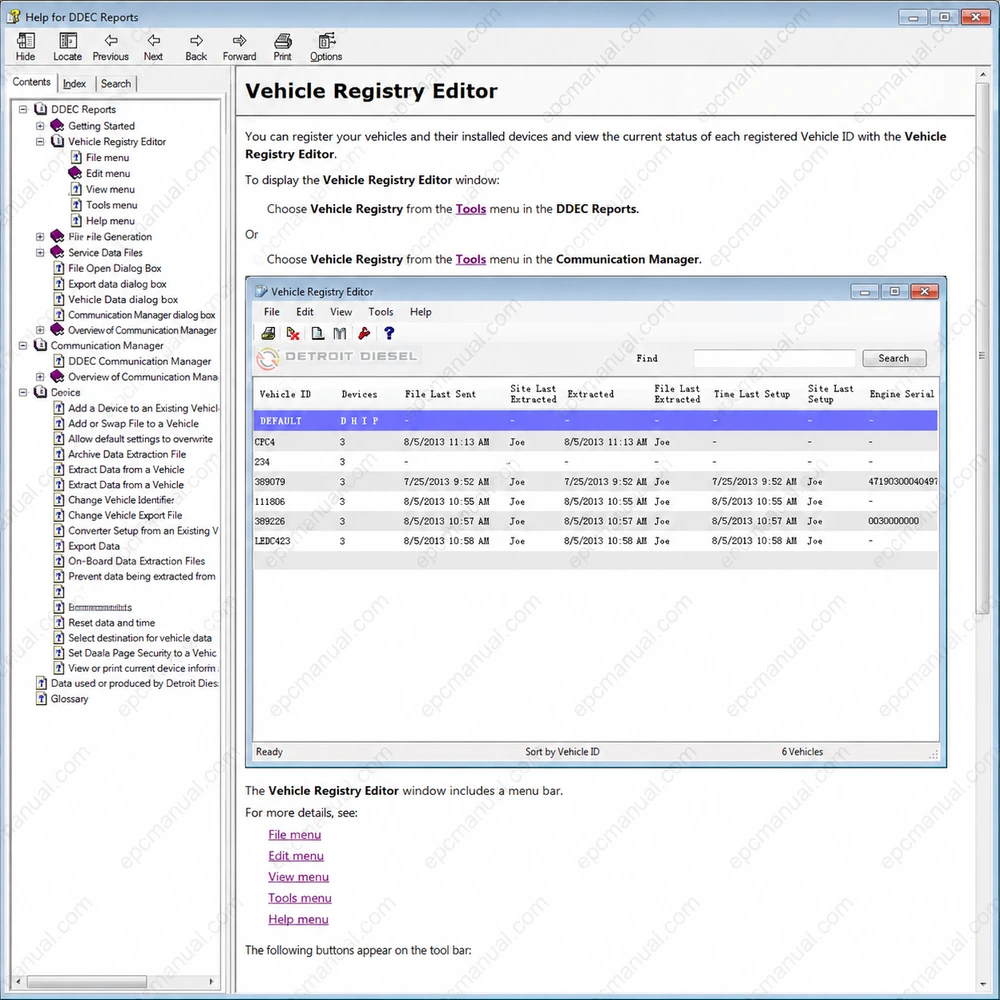Open File menu in Vehicle Registry Editor

coord(272,312)
